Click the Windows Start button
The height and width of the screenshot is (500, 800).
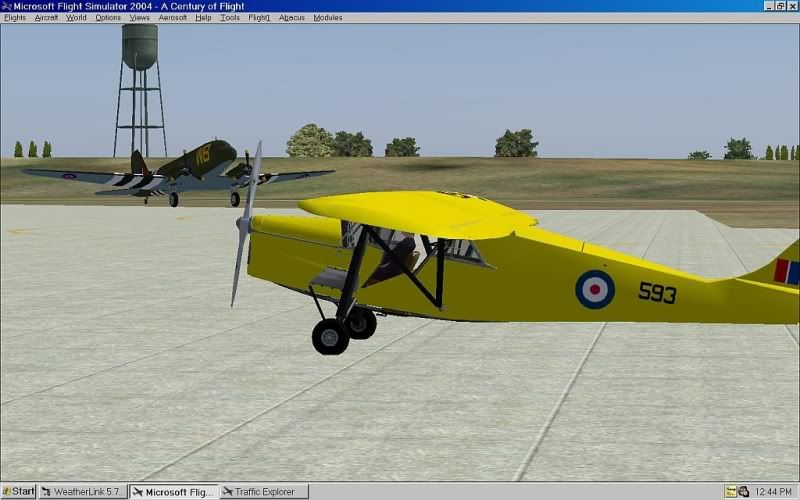click(18, 491)
